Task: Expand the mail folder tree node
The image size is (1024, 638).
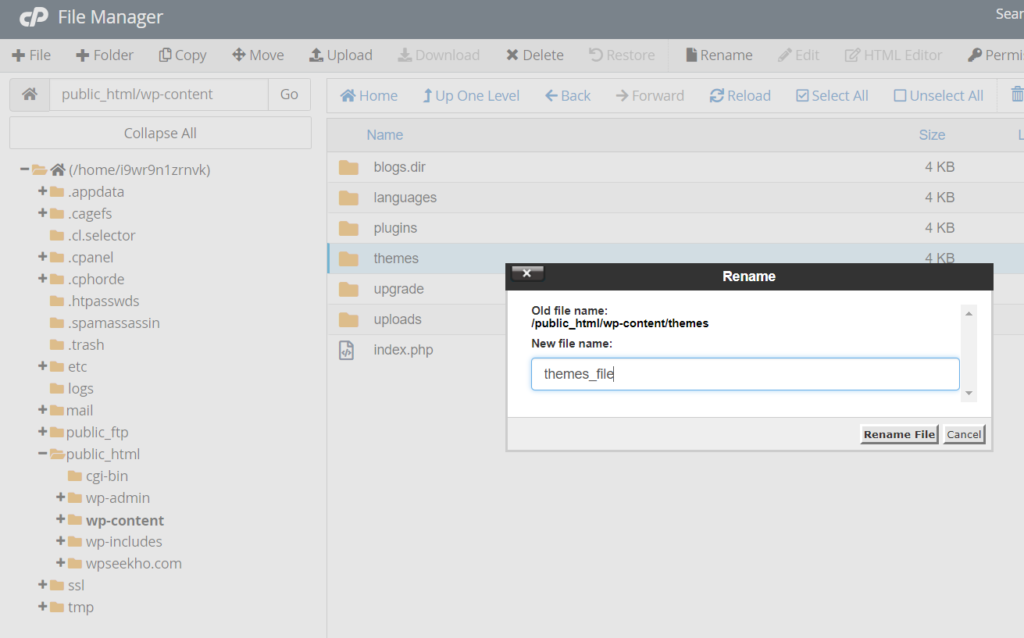Action: tap(43, 410)
